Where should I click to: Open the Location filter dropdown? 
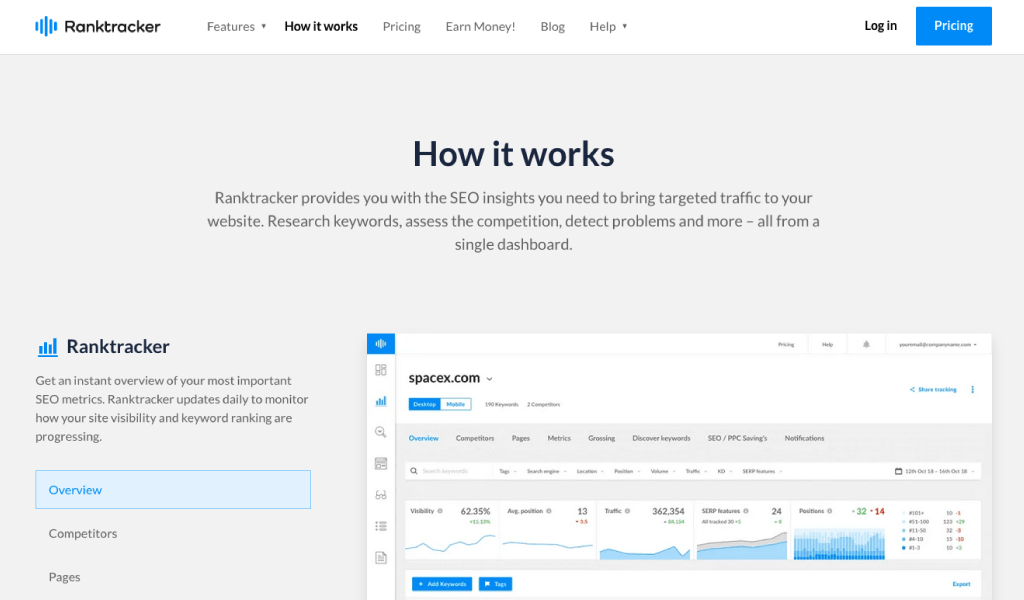tap(590, 471)
